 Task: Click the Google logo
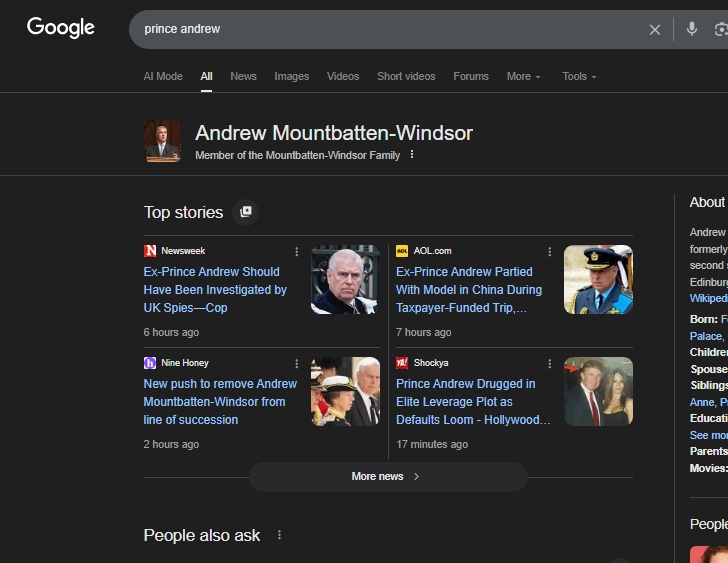coord(61,28)
